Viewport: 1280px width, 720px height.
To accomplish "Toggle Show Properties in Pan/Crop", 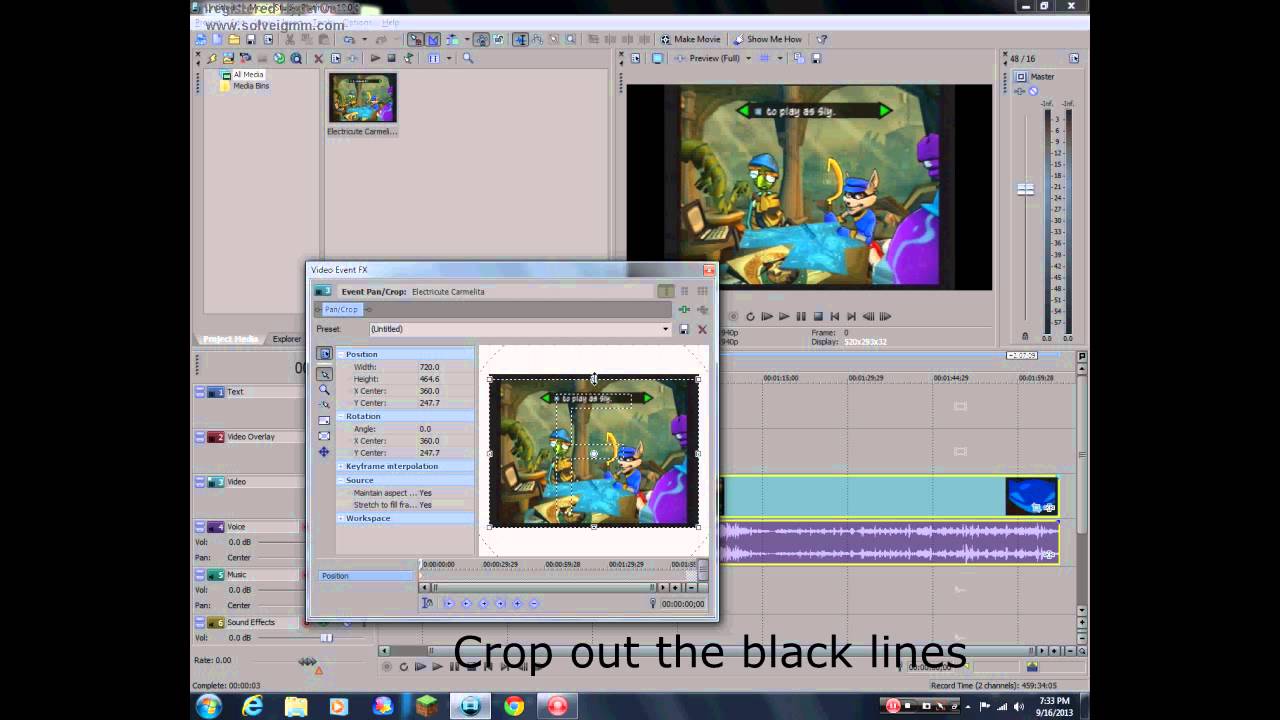I will click(324, 354).
